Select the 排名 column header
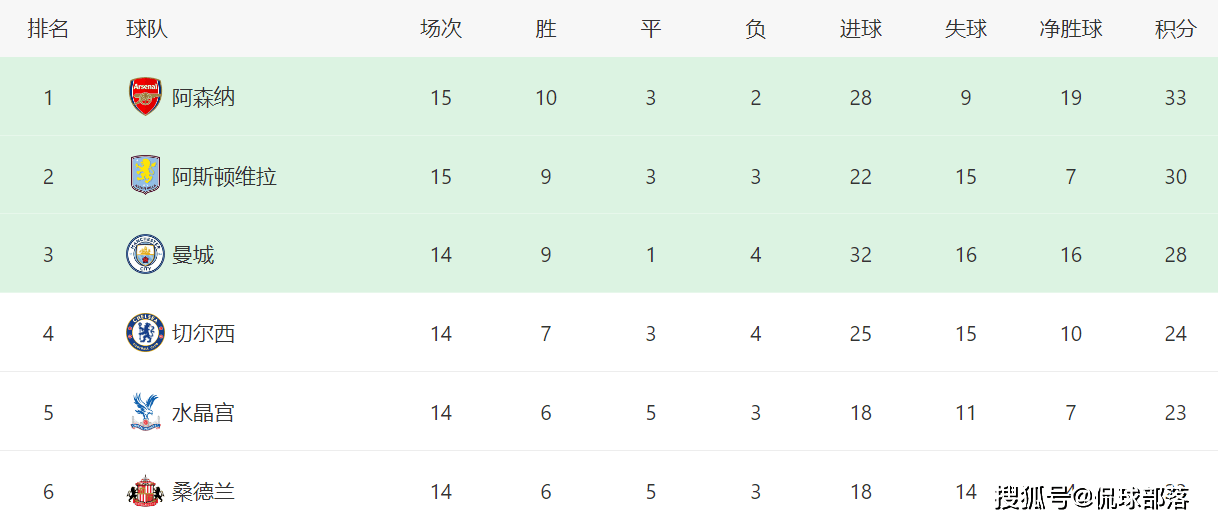1218x524 pixels. 48,29
